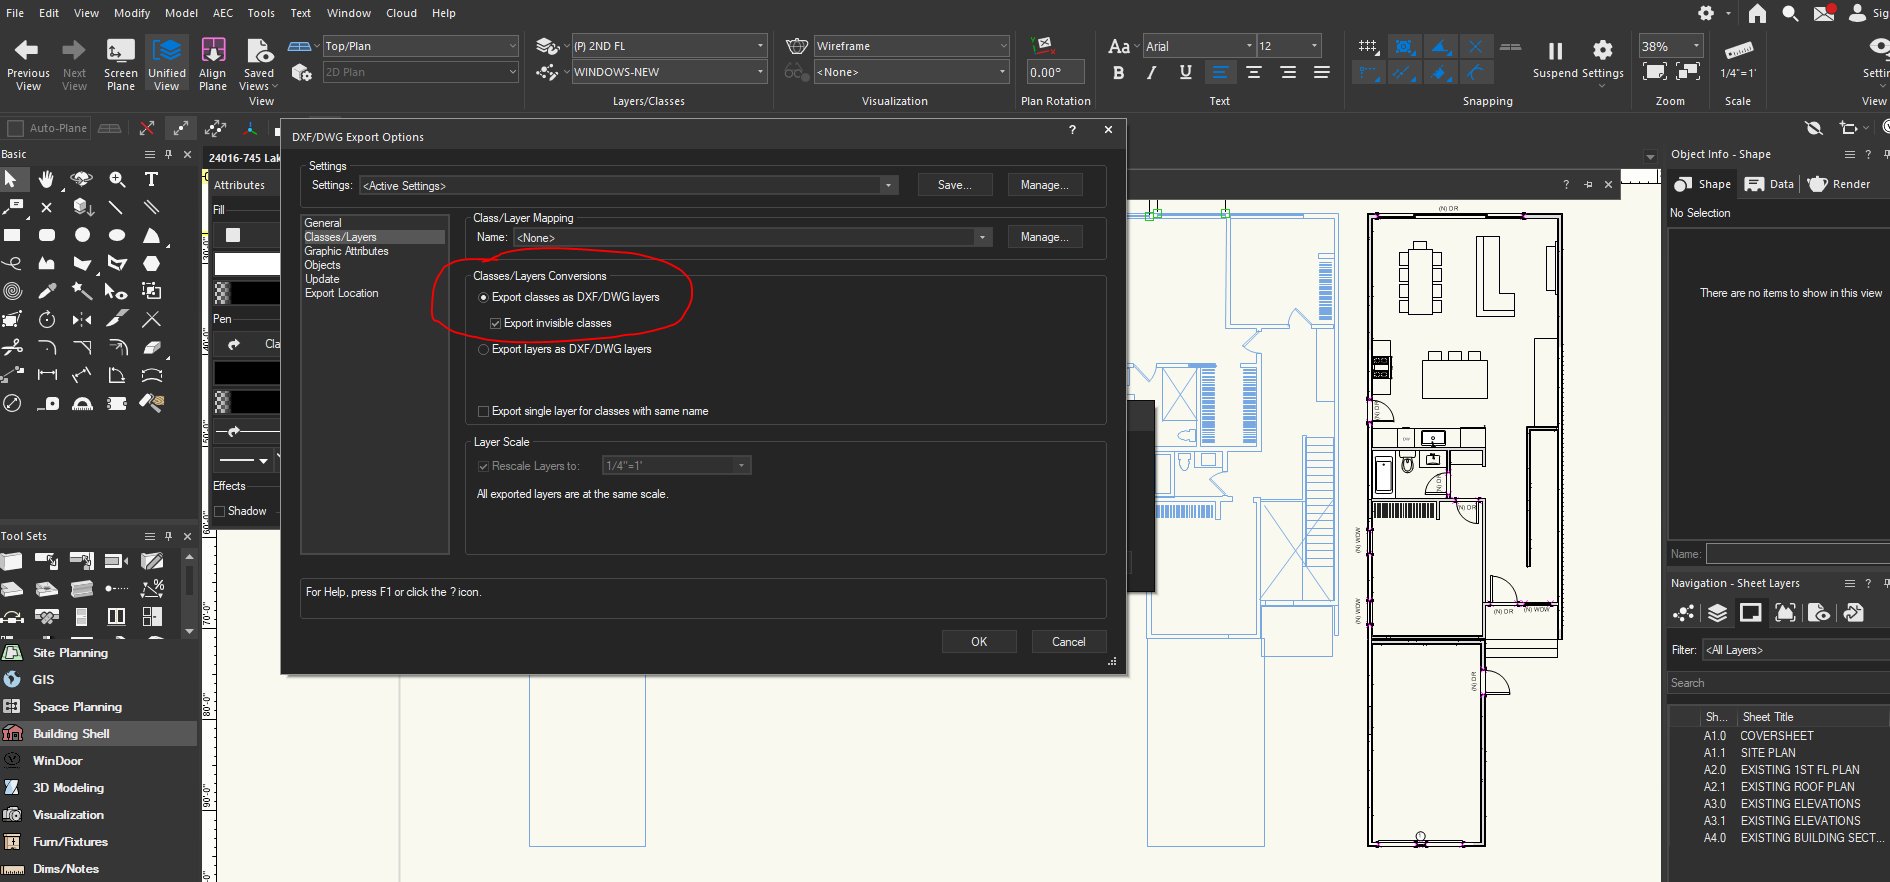Select Export layers as DXF/DWG layers
The height and width of the screenshot is (882, 1890).
[x=484, y=350]
